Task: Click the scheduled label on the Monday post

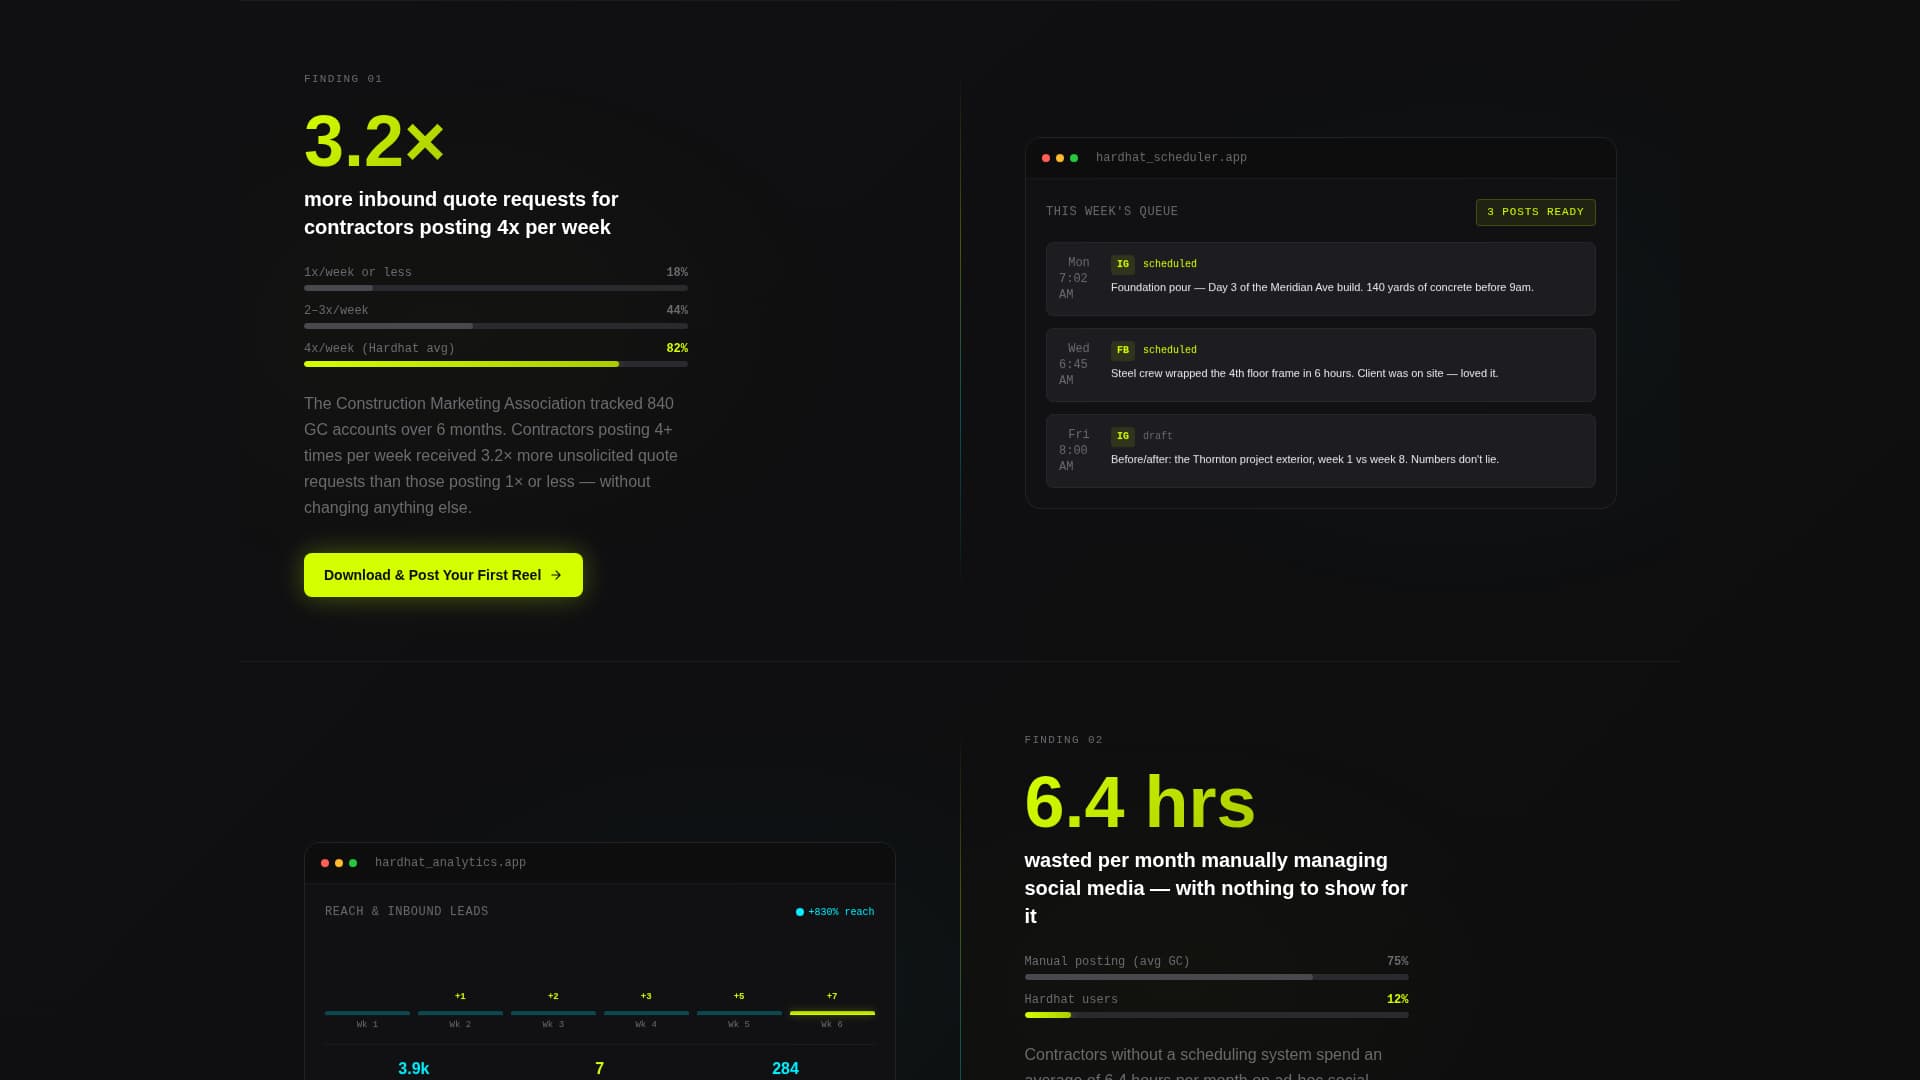Action: [1170, 264]
